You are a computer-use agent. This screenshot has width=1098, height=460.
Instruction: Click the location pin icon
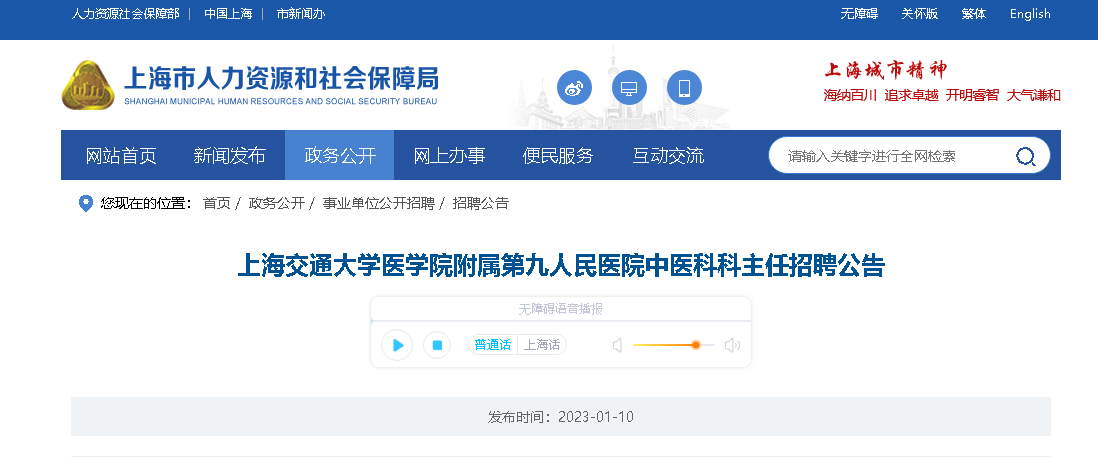click(x=85, y=204)
